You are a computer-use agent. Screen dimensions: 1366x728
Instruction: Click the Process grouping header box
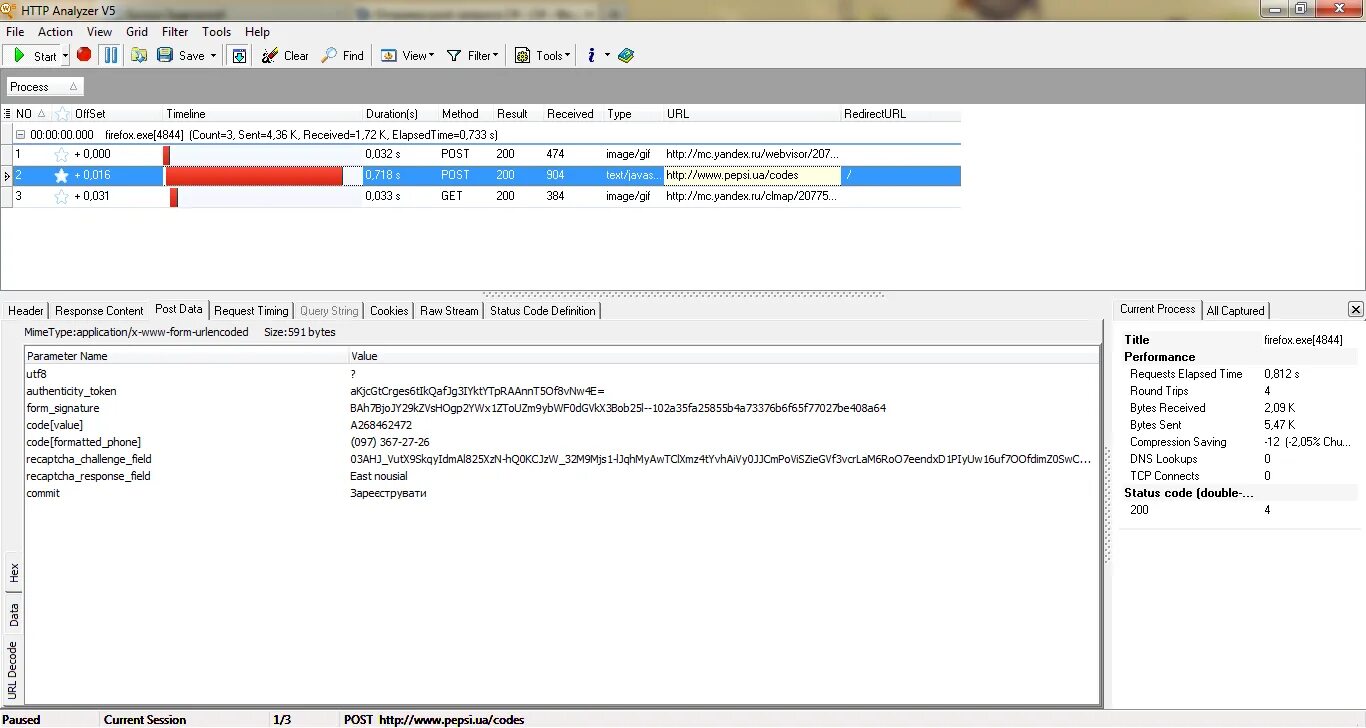45,87
